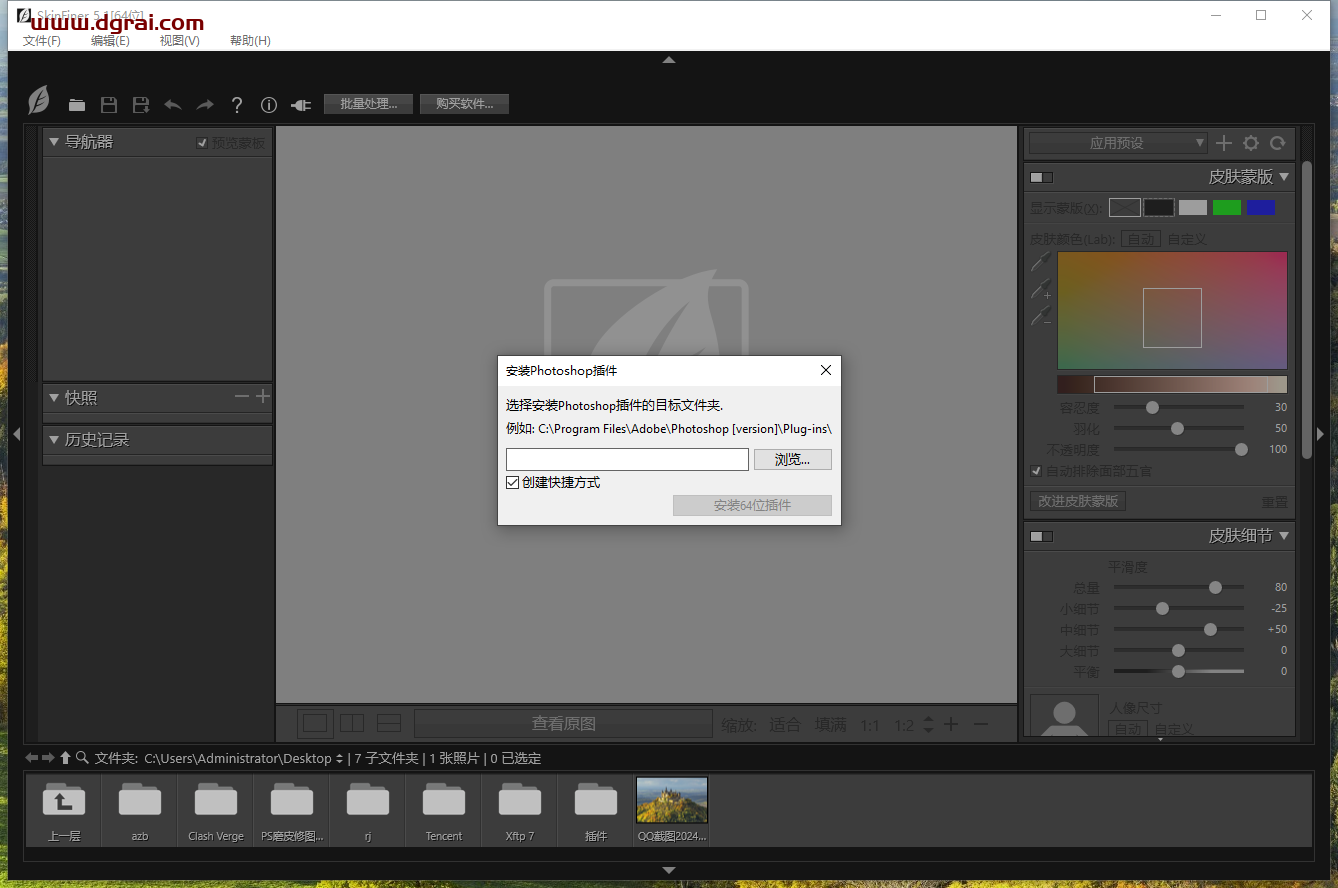
Task: Open help with the question mark icon
Action: (237, 105)
